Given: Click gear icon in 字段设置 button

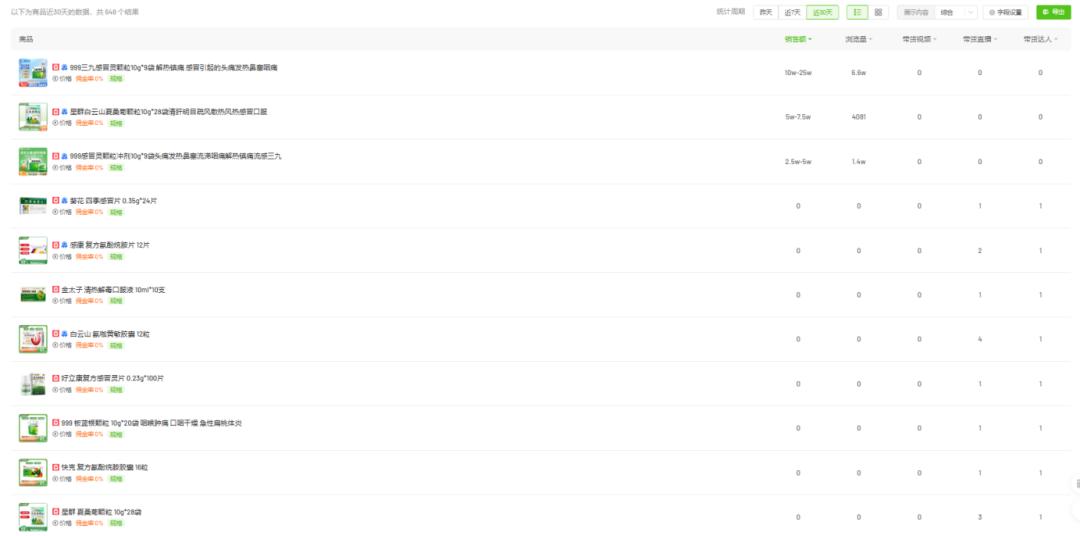Looking at the screenshot, I should click(992, 12).
